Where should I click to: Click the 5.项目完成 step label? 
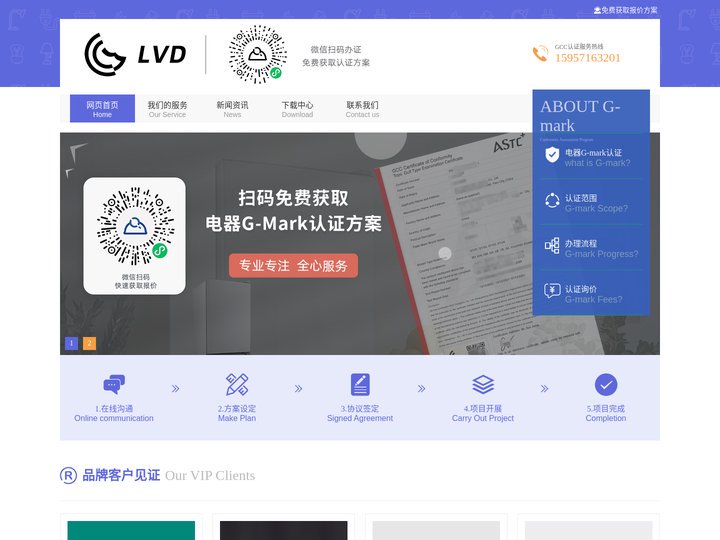pyautogui.click(x=606, y=408)
